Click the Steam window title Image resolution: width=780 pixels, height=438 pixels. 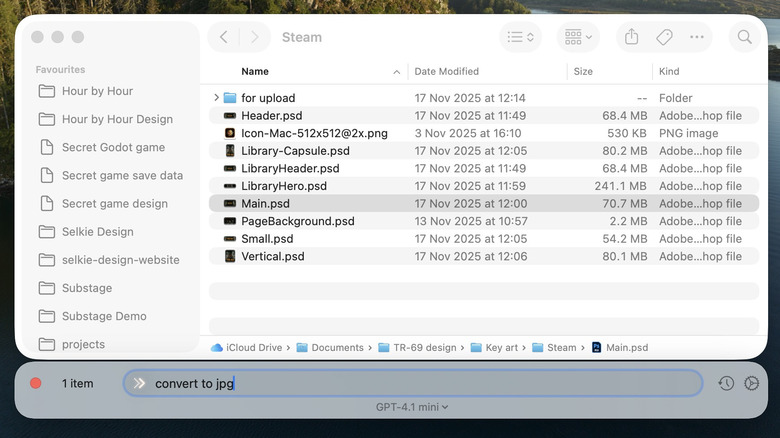(302, 37)
